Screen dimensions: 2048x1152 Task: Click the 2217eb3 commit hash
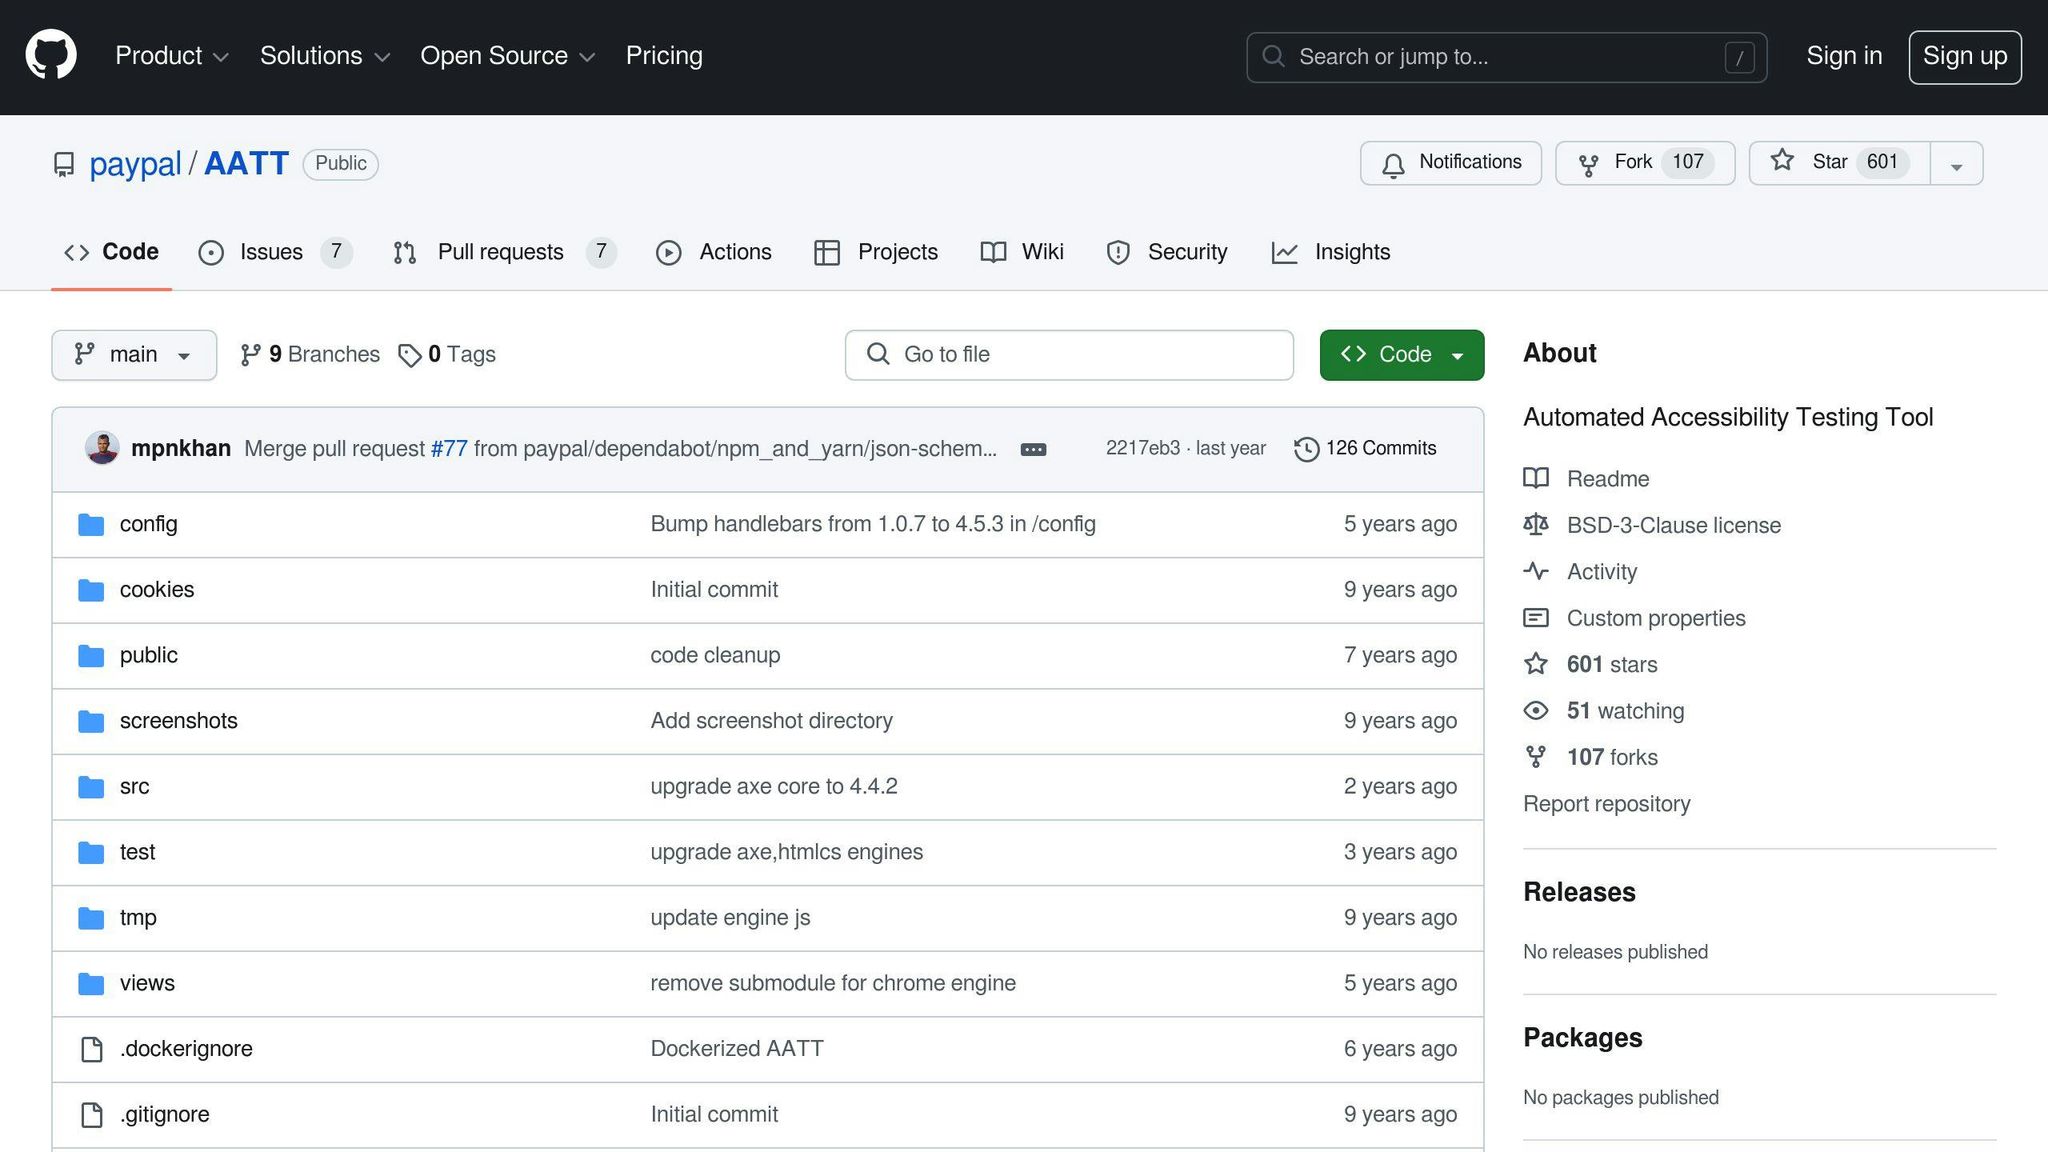pos(1142,449)
